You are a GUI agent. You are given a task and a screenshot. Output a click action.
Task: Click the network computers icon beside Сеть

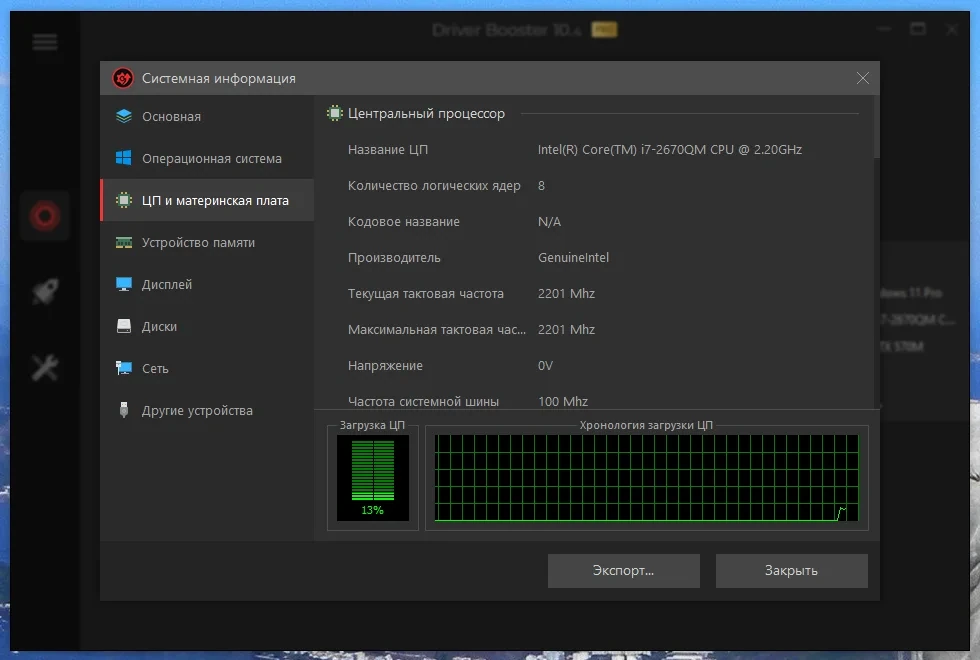pos(124,368)
